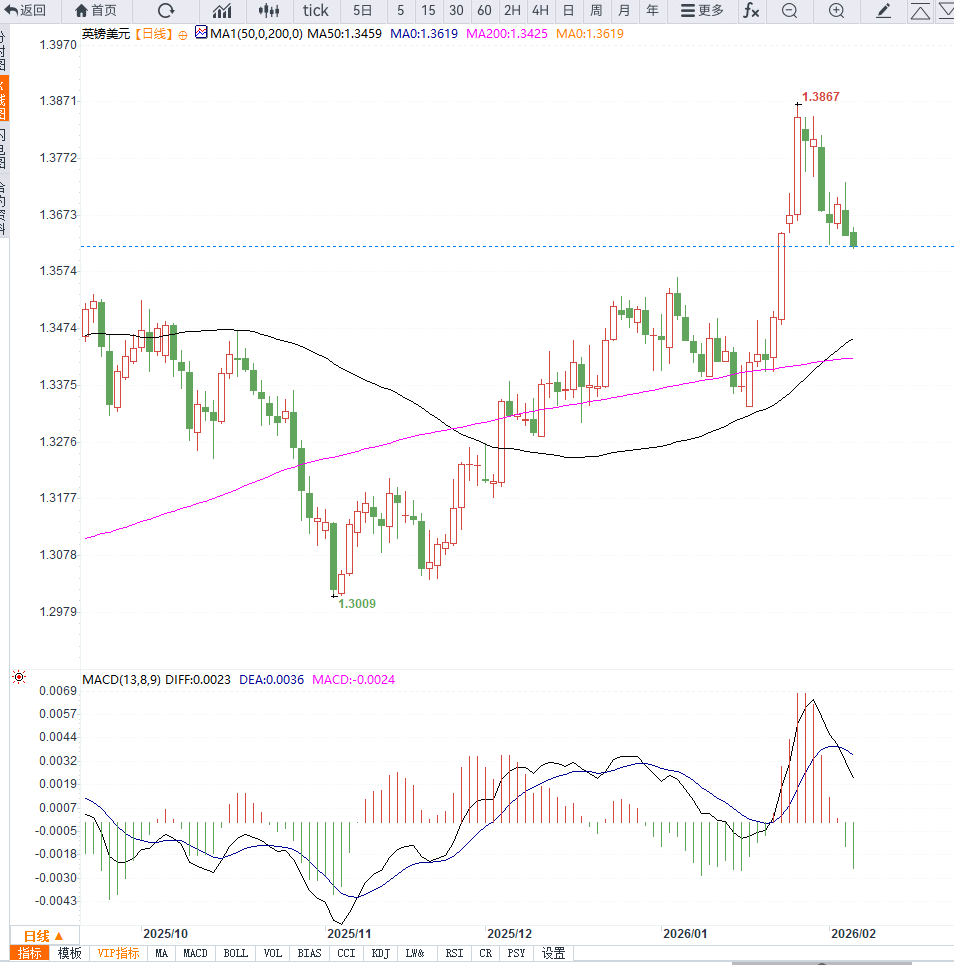Viewport: 954px width, 965px height.
Task: Click the up triangle icon in top toolbar
Action: click(920, 11)
